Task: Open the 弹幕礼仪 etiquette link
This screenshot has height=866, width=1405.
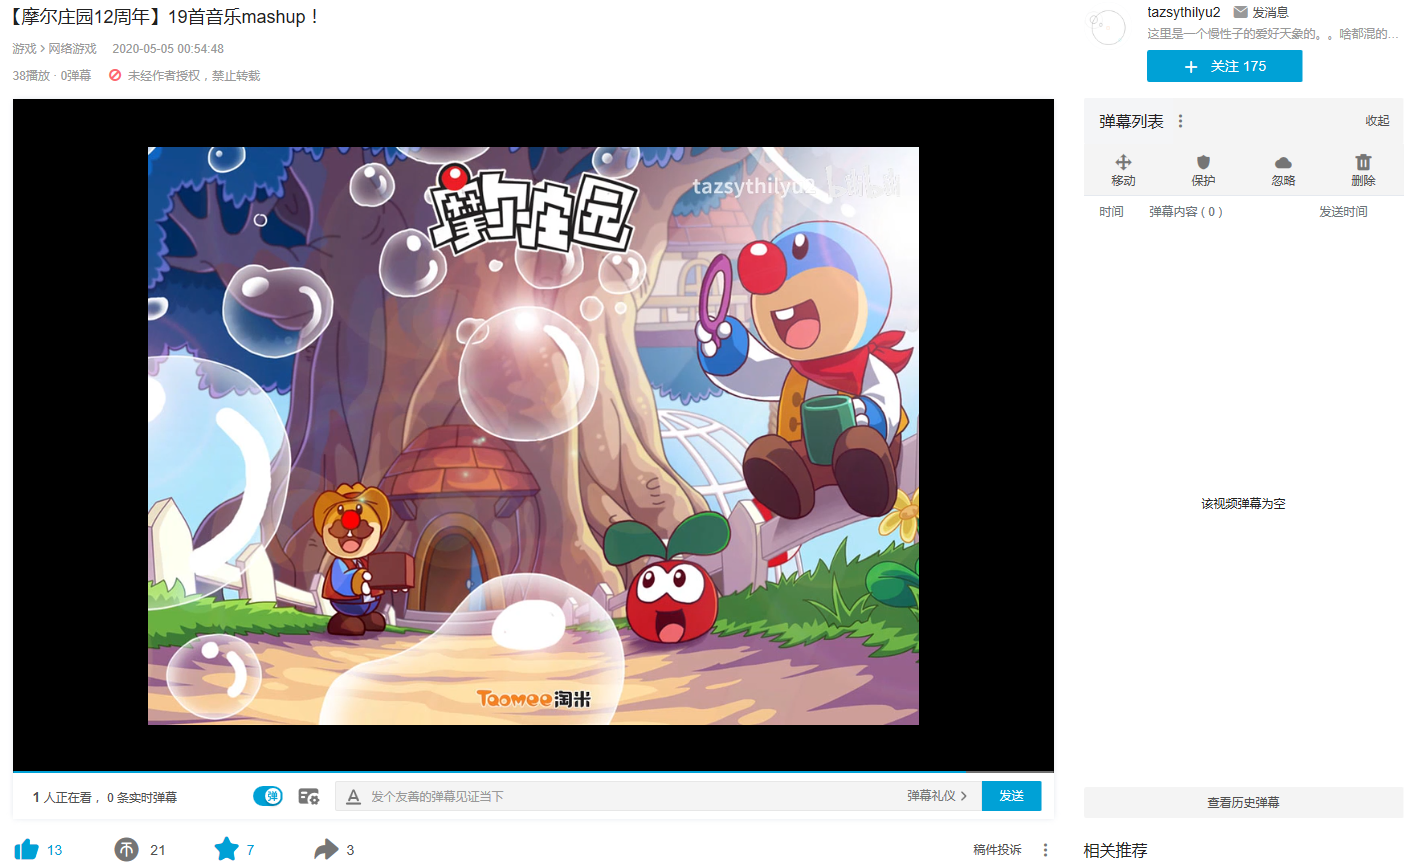Action: (x=937, y=796)
